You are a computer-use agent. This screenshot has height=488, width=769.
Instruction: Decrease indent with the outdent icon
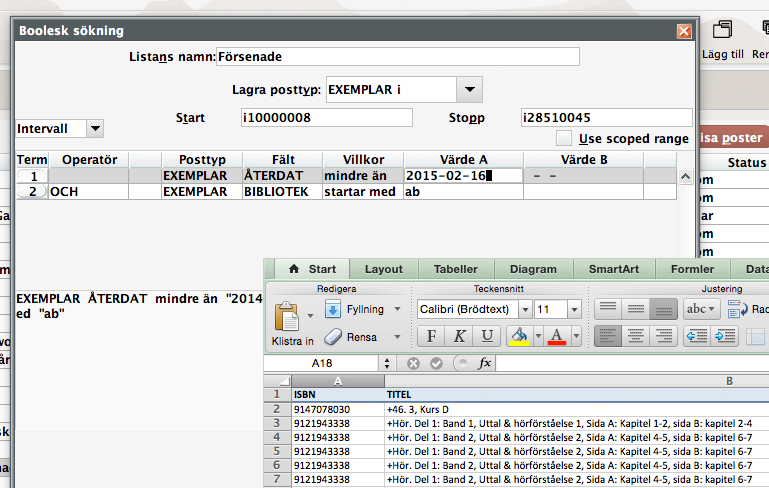click(x=697, y=336)
